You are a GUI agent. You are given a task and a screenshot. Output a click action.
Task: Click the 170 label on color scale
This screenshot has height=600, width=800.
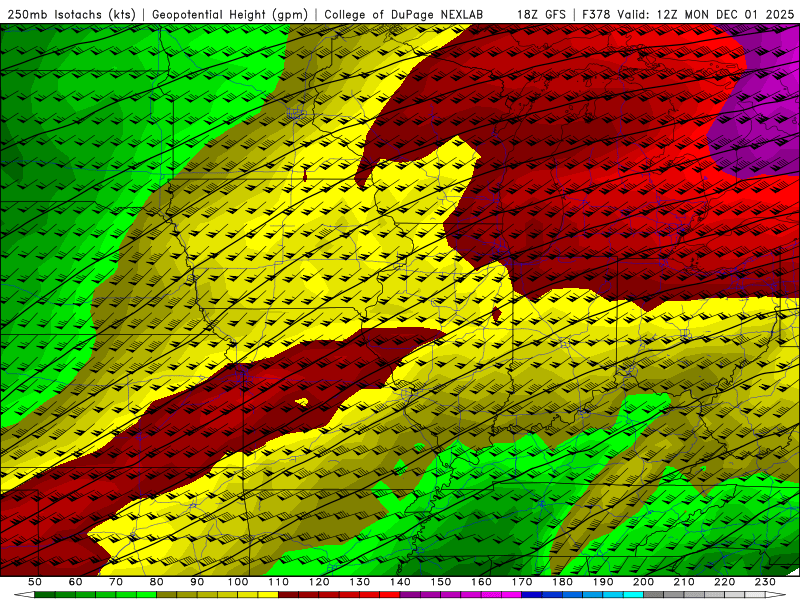click(521, 582)
